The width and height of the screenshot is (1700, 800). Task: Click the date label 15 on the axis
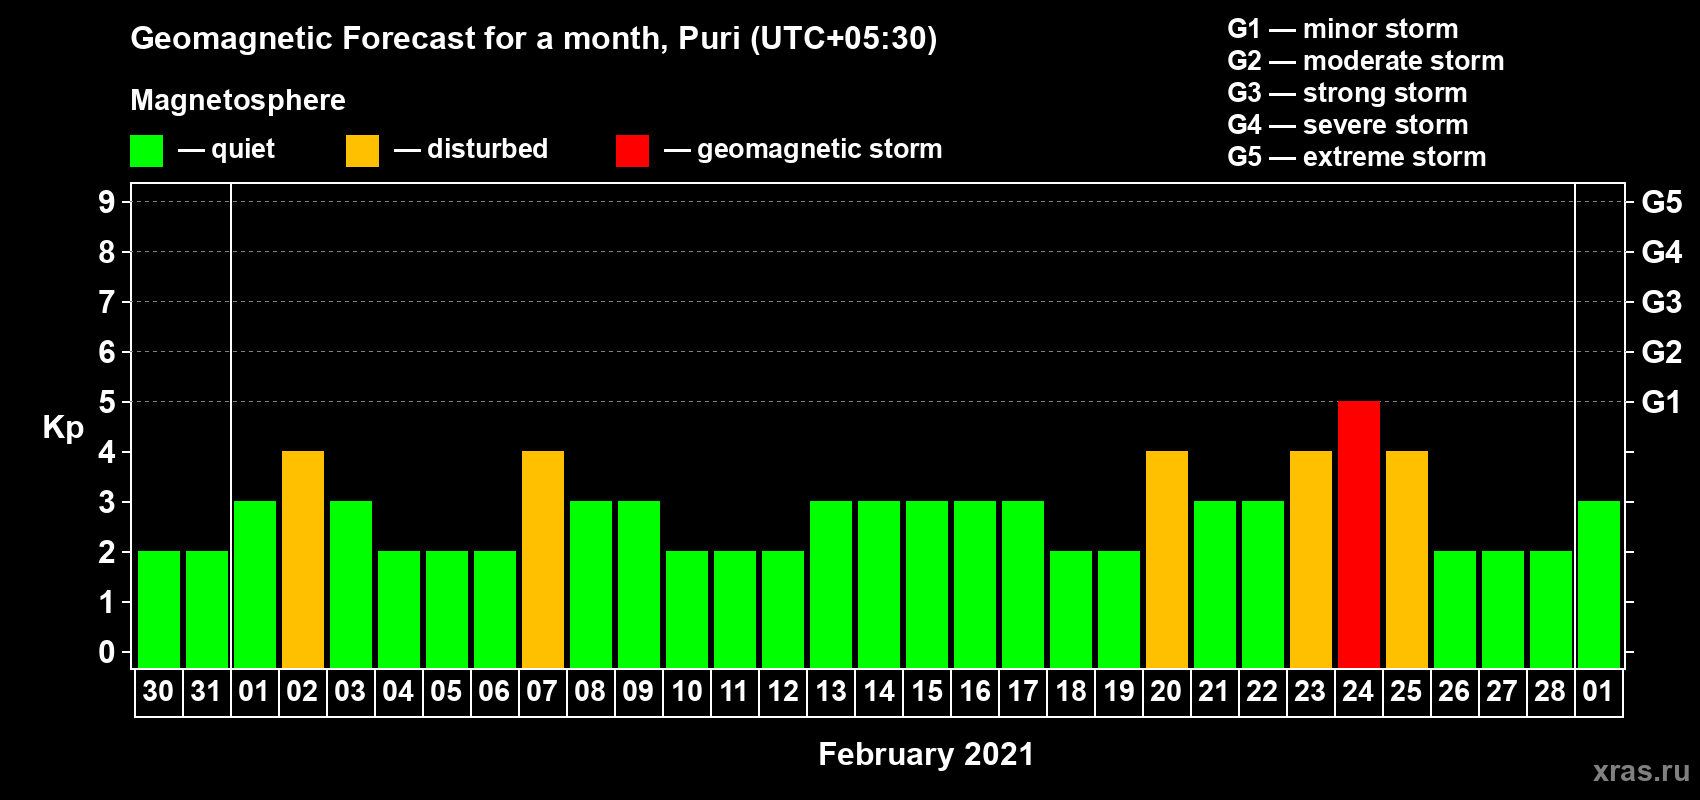(927, 692)
